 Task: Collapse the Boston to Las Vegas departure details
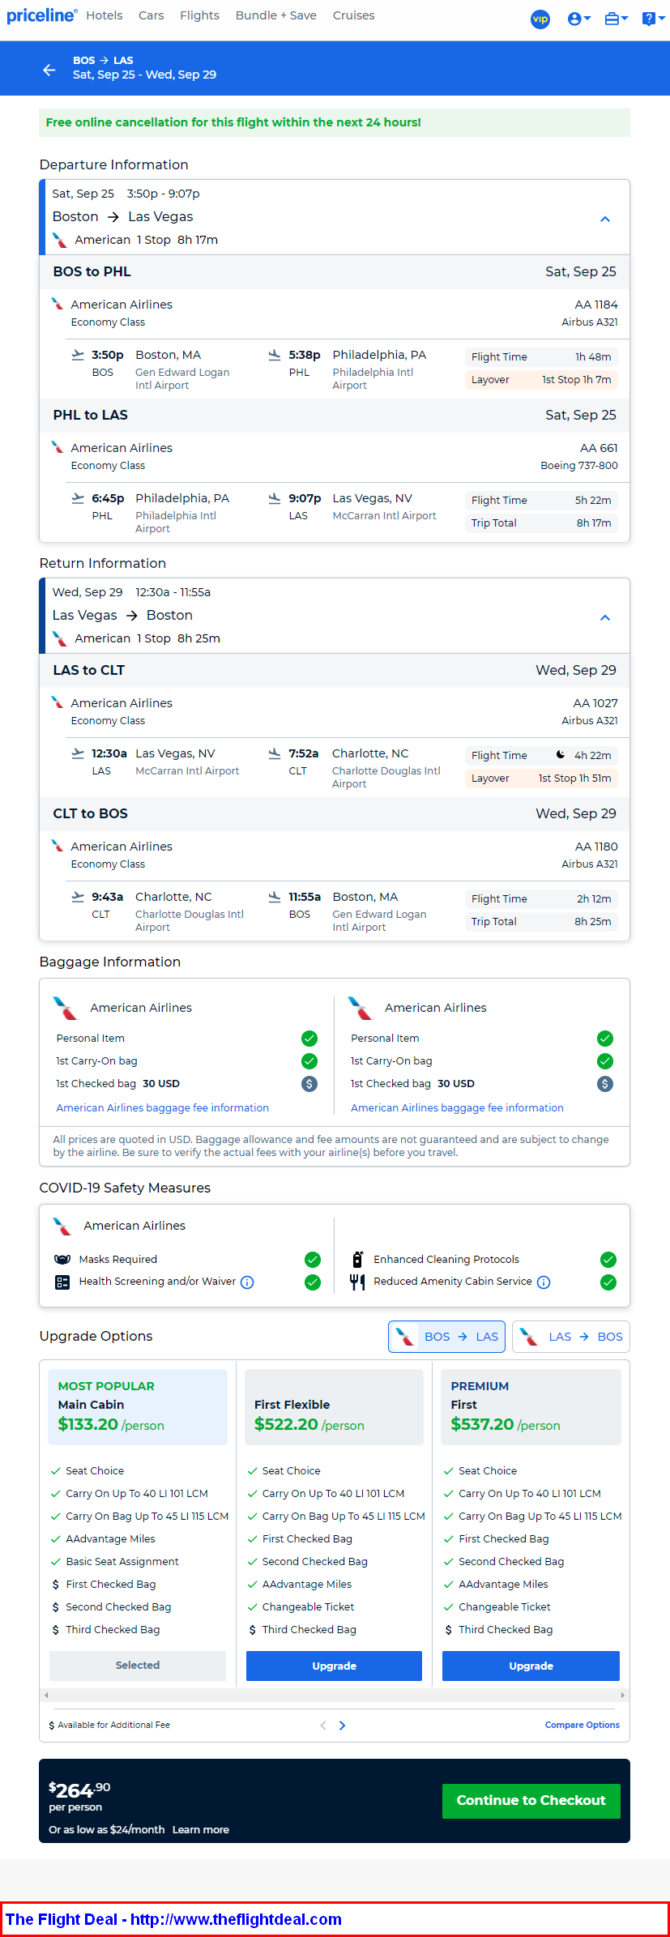(605, 219)
